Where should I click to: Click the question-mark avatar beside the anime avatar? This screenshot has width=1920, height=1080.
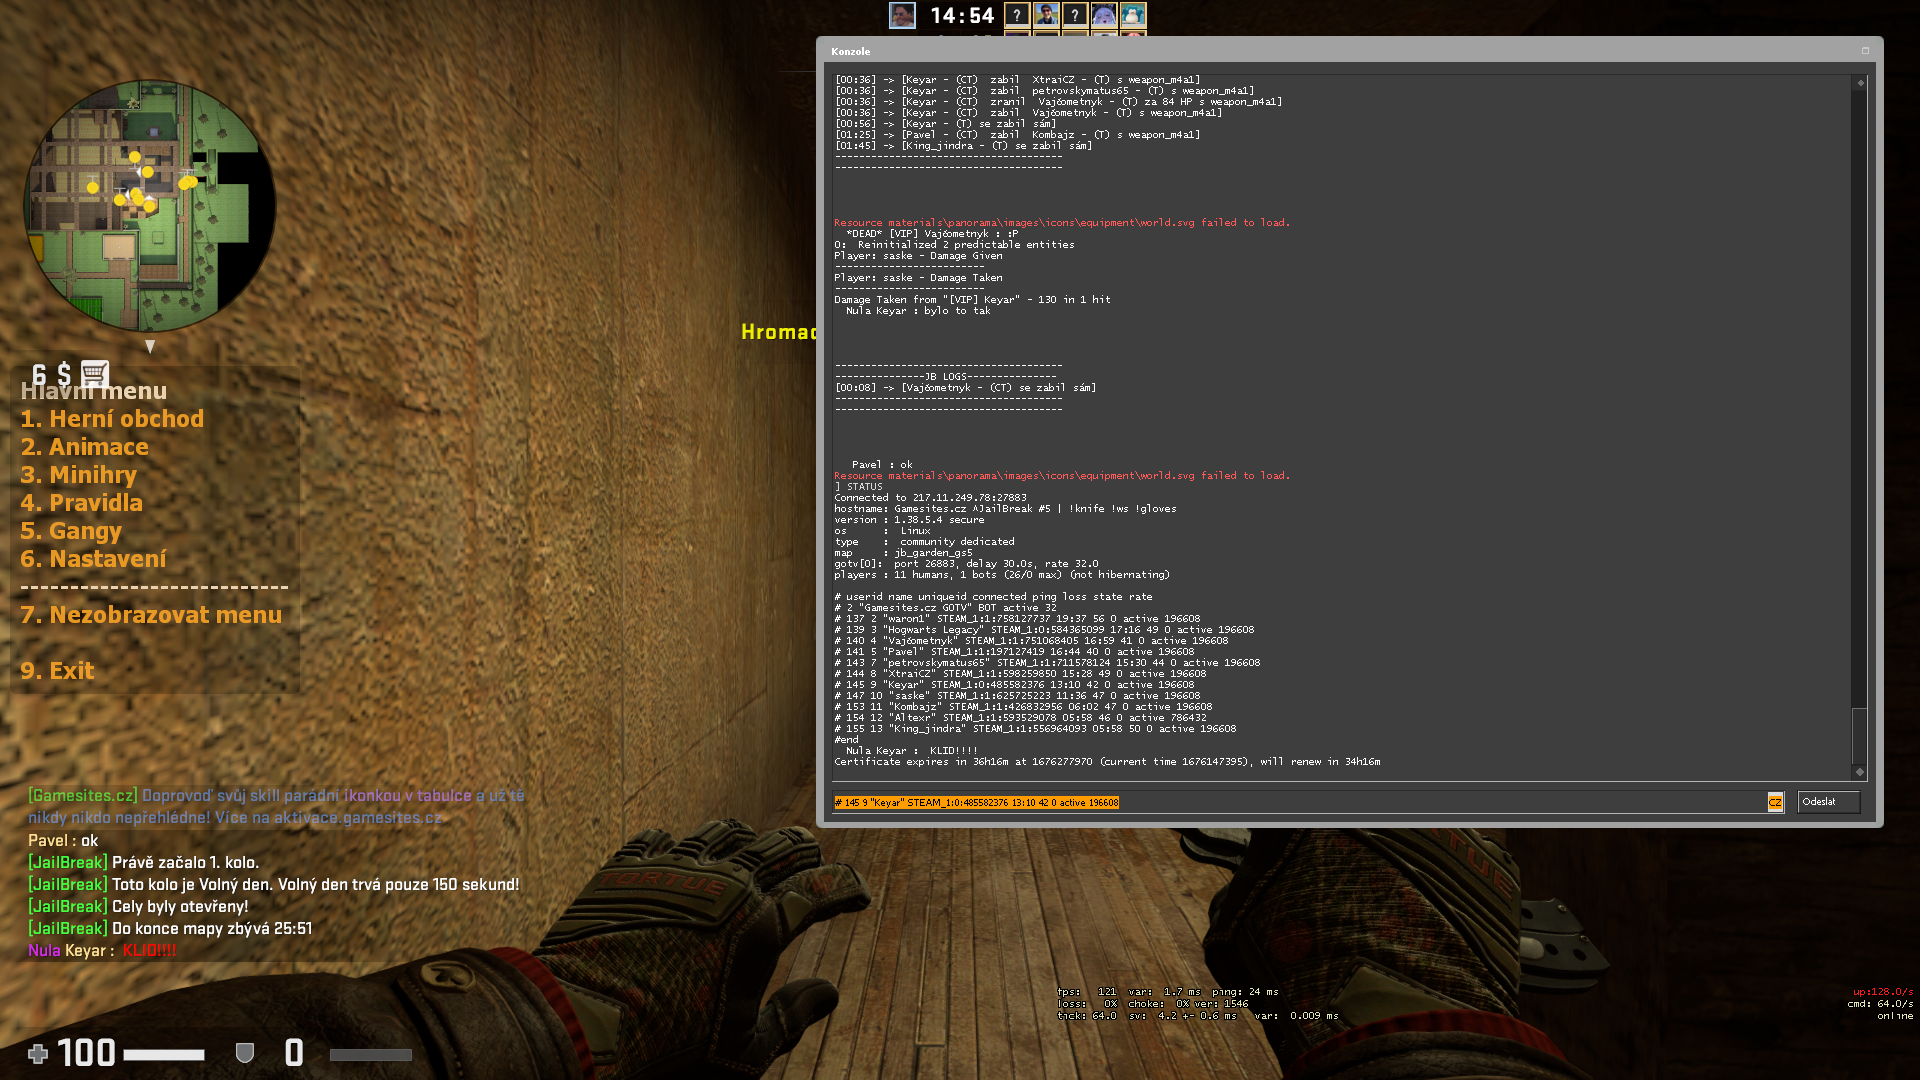pos(1075,15)
